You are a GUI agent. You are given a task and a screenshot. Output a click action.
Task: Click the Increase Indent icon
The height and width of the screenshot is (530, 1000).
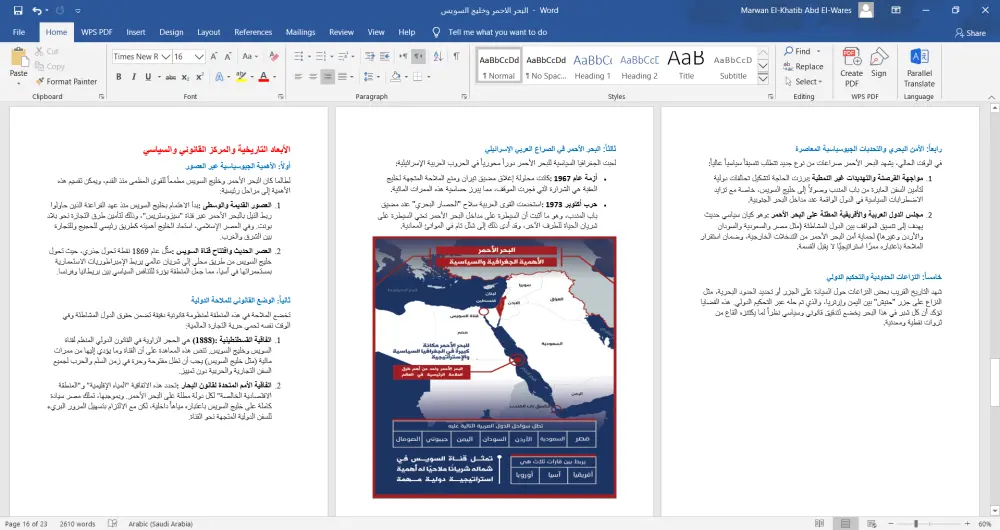pos(385,57)
